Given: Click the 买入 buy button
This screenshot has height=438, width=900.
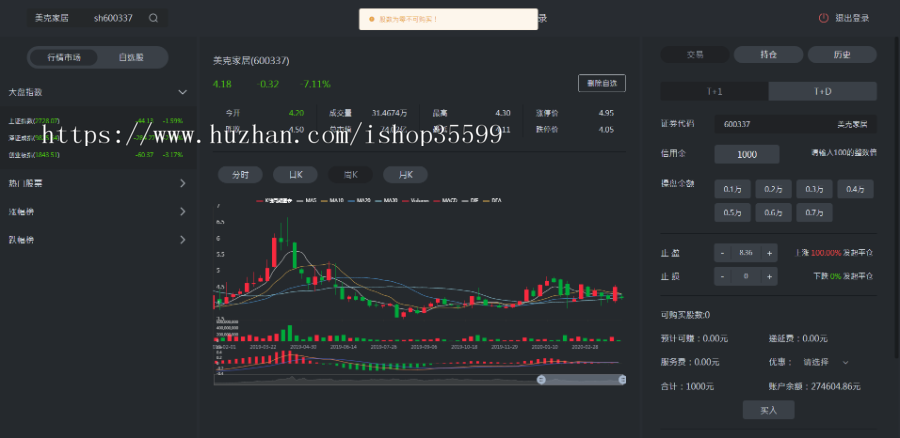Looking at the screenshot, I should [x=769, y=410].
